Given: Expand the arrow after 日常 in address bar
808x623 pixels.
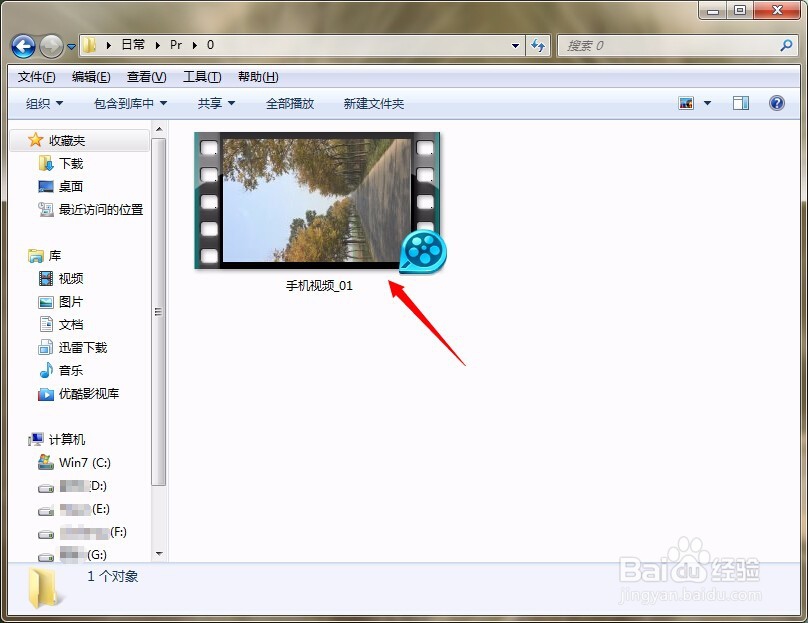Looking at the screenshot, I should tap(158, 45).
